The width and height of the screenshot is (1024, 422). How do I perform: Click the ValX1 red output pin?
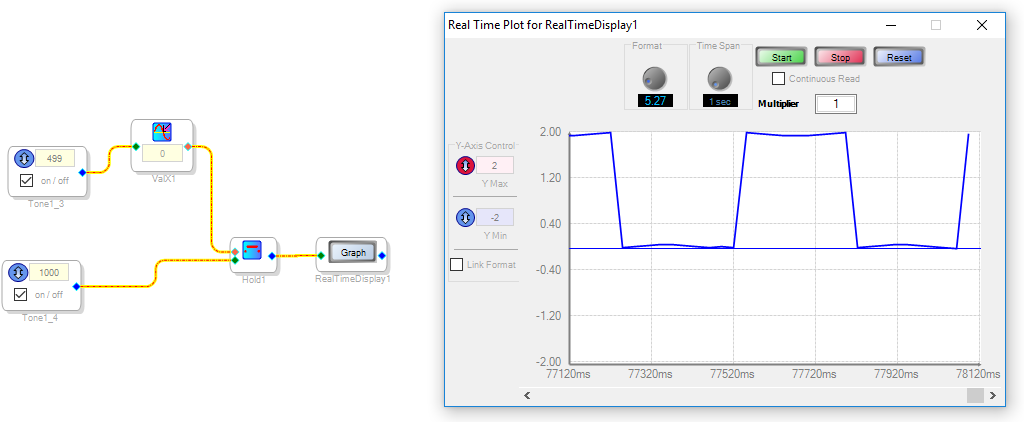pos(188,146)
